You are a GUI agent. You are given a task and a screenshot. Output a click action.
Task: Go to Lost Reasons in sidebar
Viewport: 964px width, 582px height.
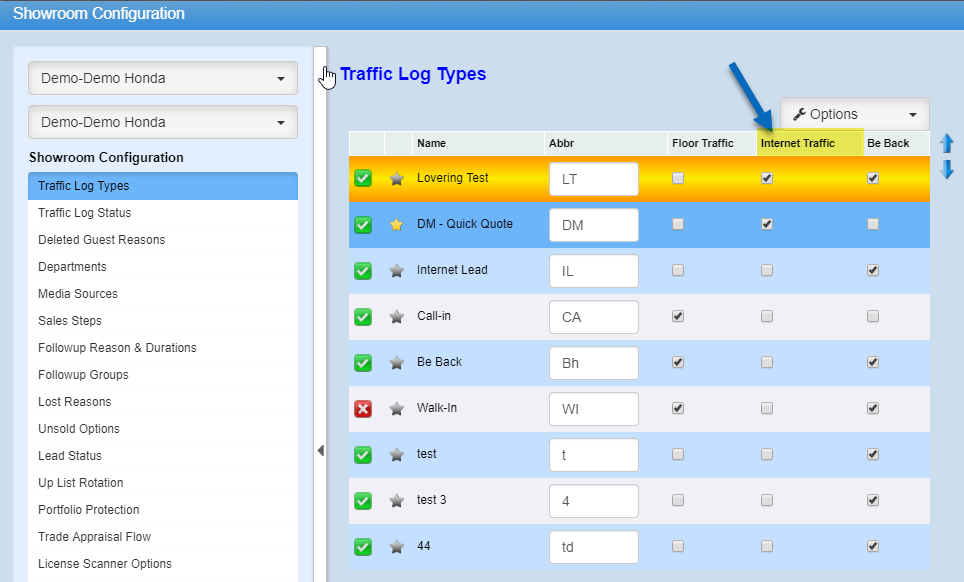click(75, 402)
